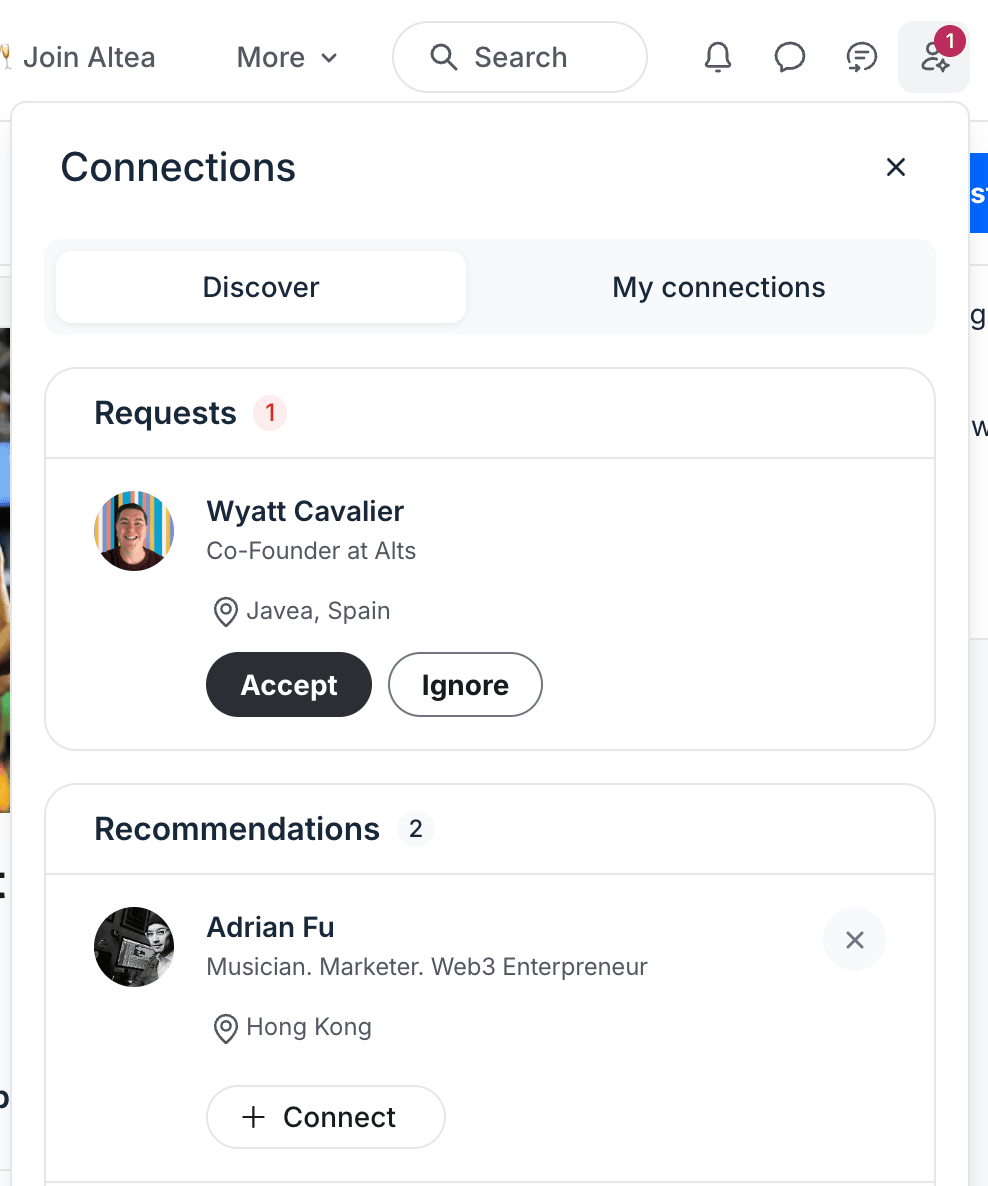Connect with Adrian Fu
This screenshot has width=988, height=1186.
pos(326,1117)
